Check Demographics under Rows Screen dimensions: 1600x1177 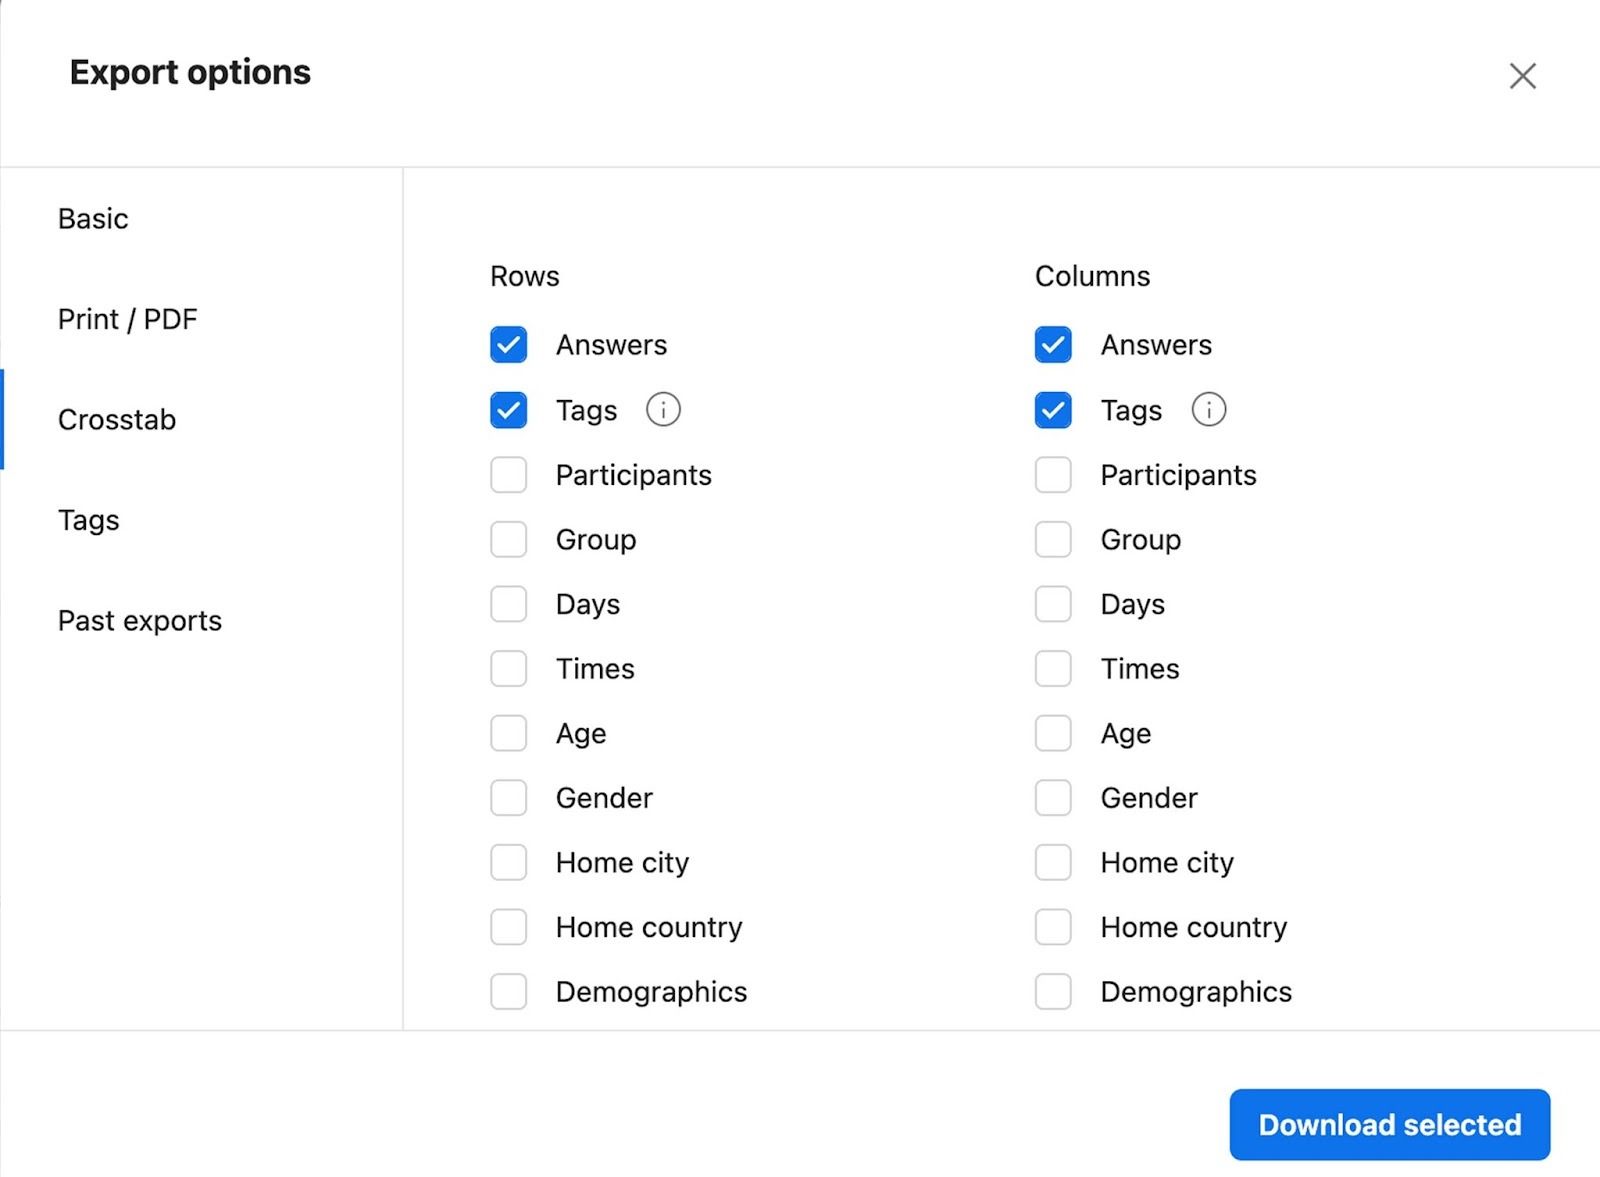(x=508, y=992)
